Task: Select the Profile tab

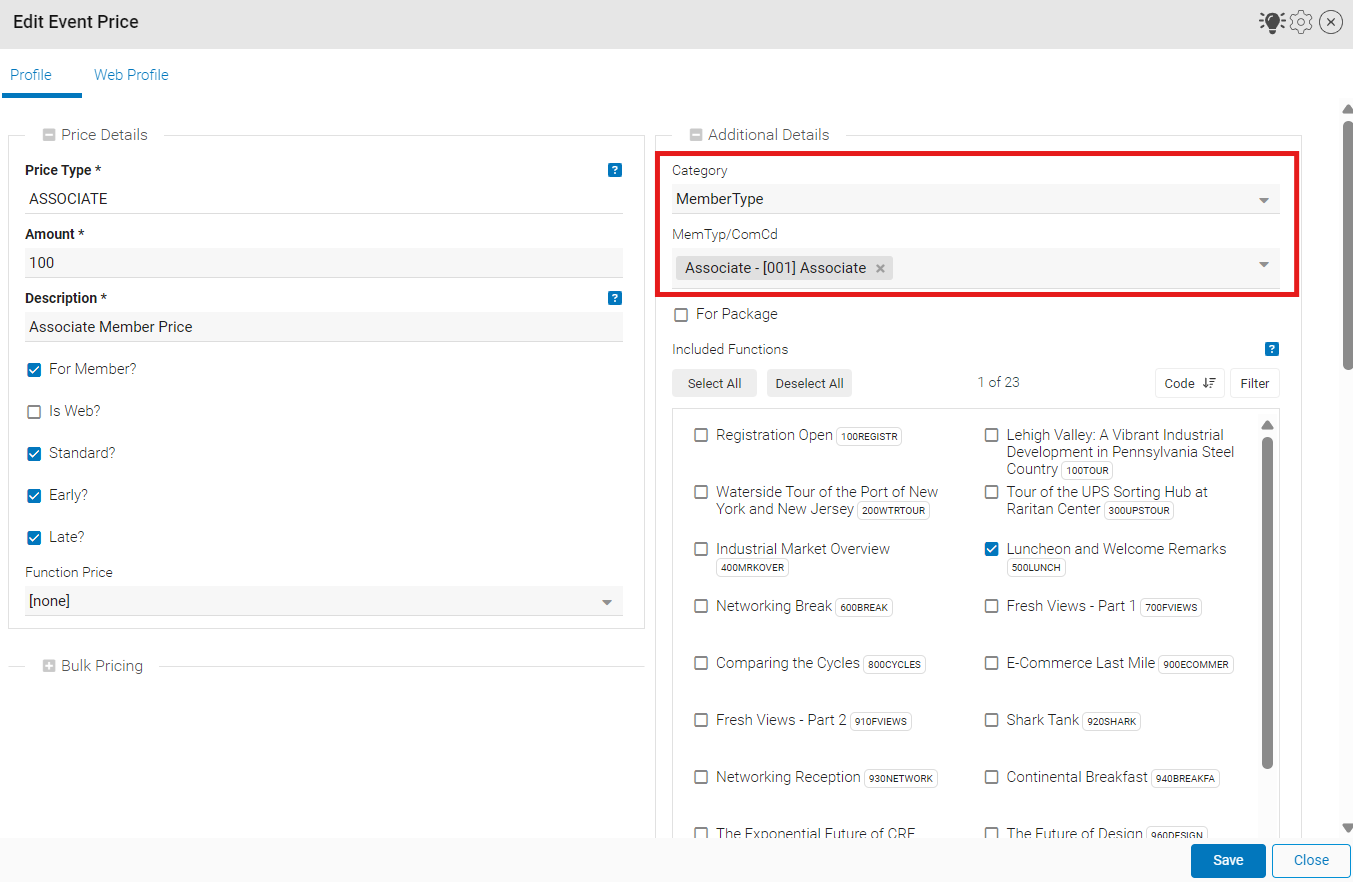Action: click(x=31, y=75)
